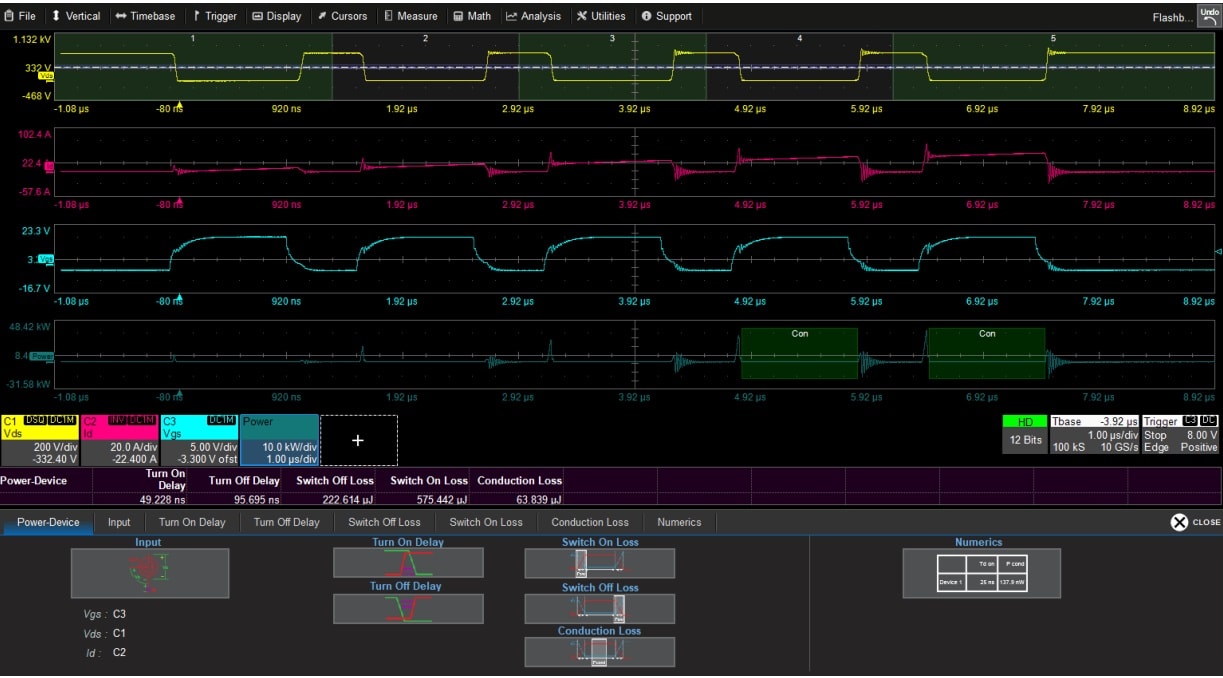The height and width of the screenshot is (678, 1223).
Task: Click the yellow Vds trace label tag
Action: tap(45, 75)
